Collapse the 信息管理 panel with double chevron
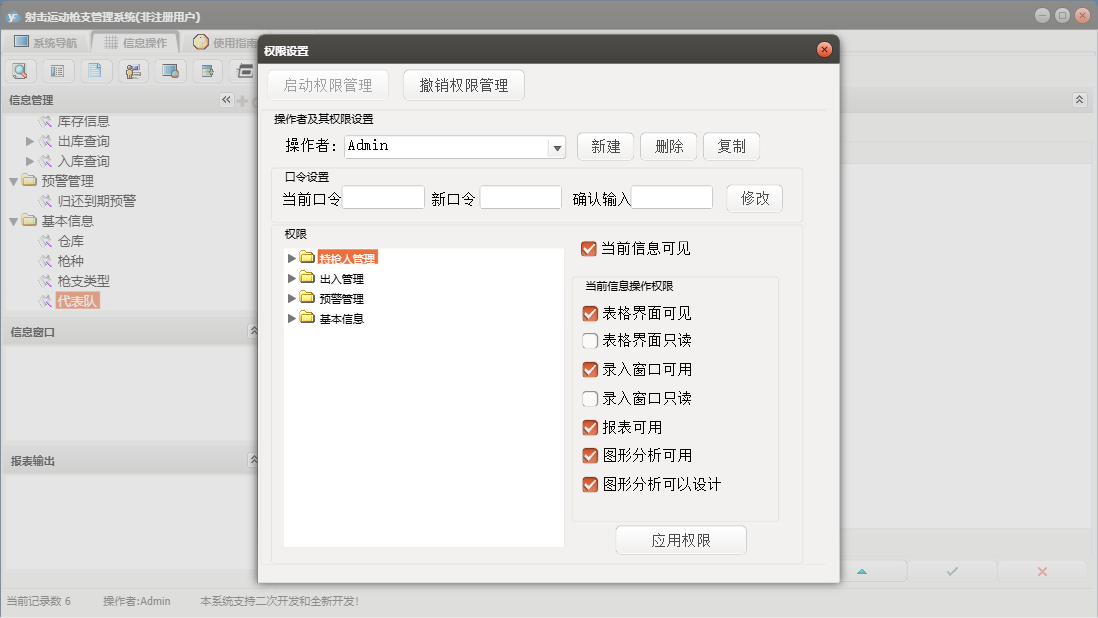This screenshot has width=1098, height=618. 226,100
